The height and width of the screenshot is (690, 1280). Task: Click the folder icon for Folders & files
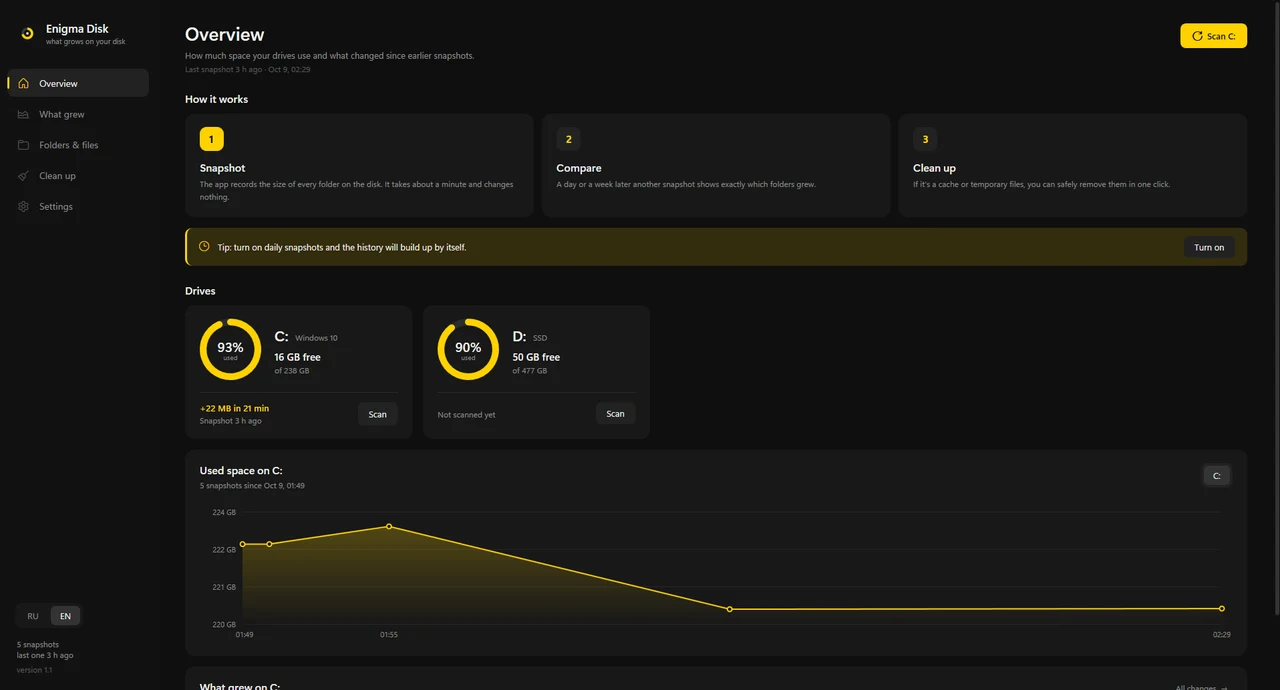point(23,145)
